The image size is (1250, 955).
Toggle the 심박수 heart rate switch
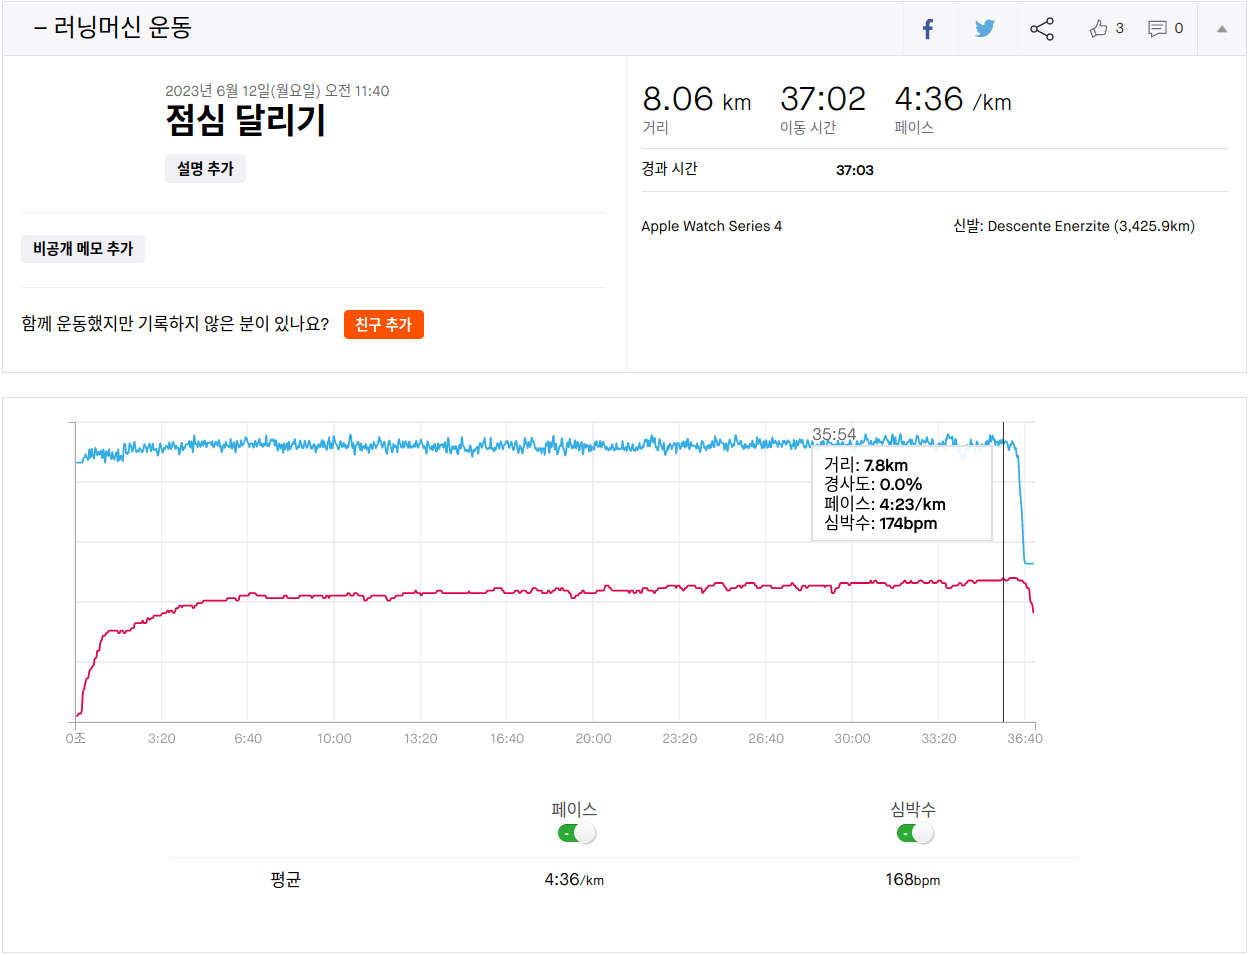tap(915, 833)
